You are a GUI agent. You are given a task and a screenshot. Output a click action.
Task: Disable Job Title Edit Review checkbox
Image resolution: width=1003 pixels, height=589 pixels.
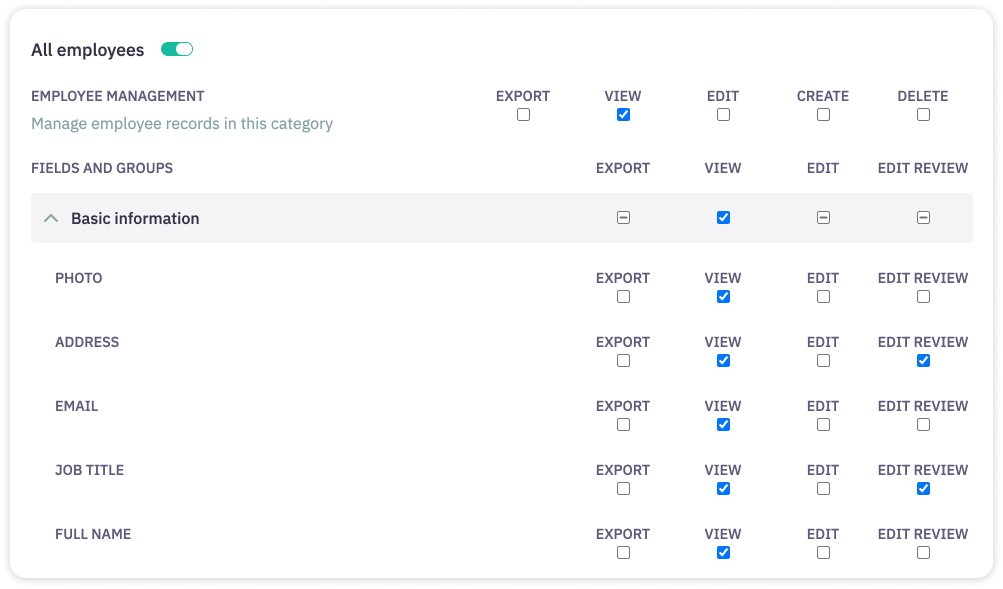pos(923,489)
